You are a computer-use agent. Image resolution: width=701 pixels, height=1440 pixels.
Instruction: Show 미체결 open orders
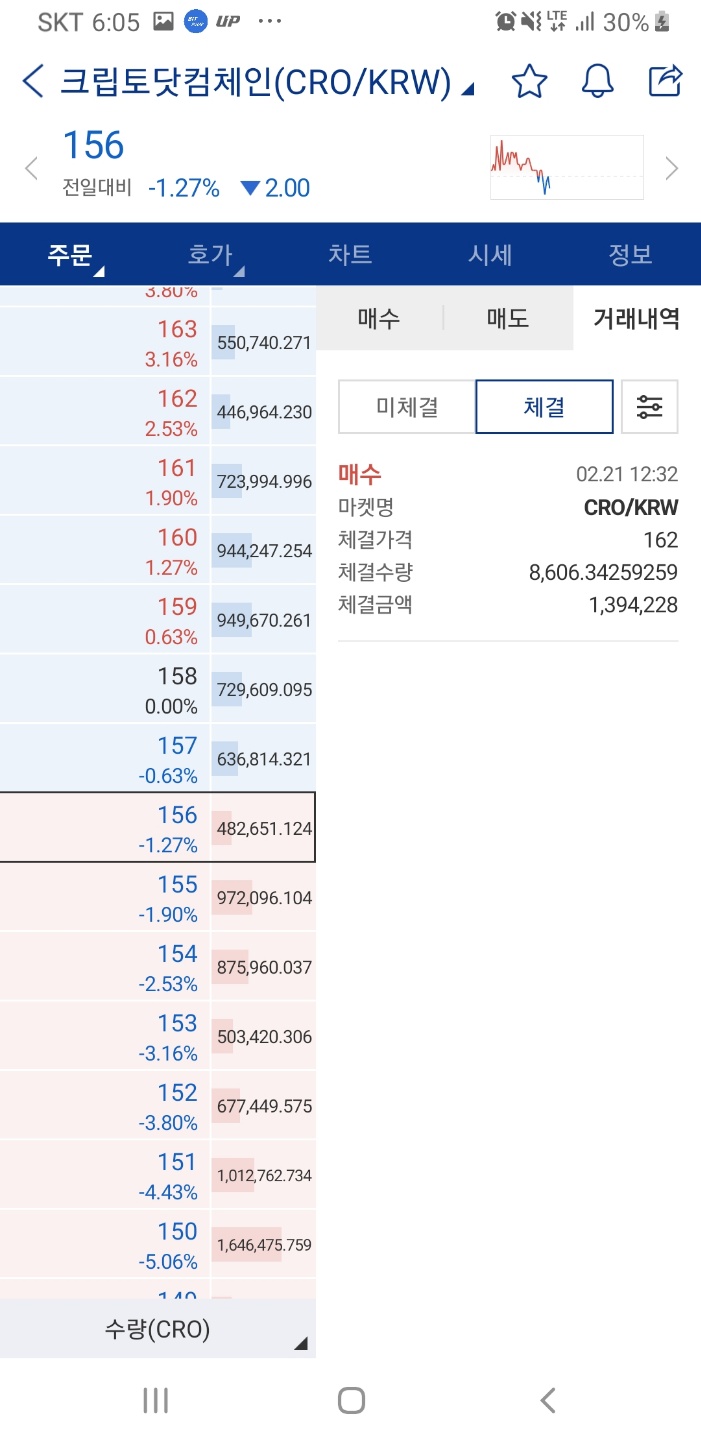[x=407, y=407]
